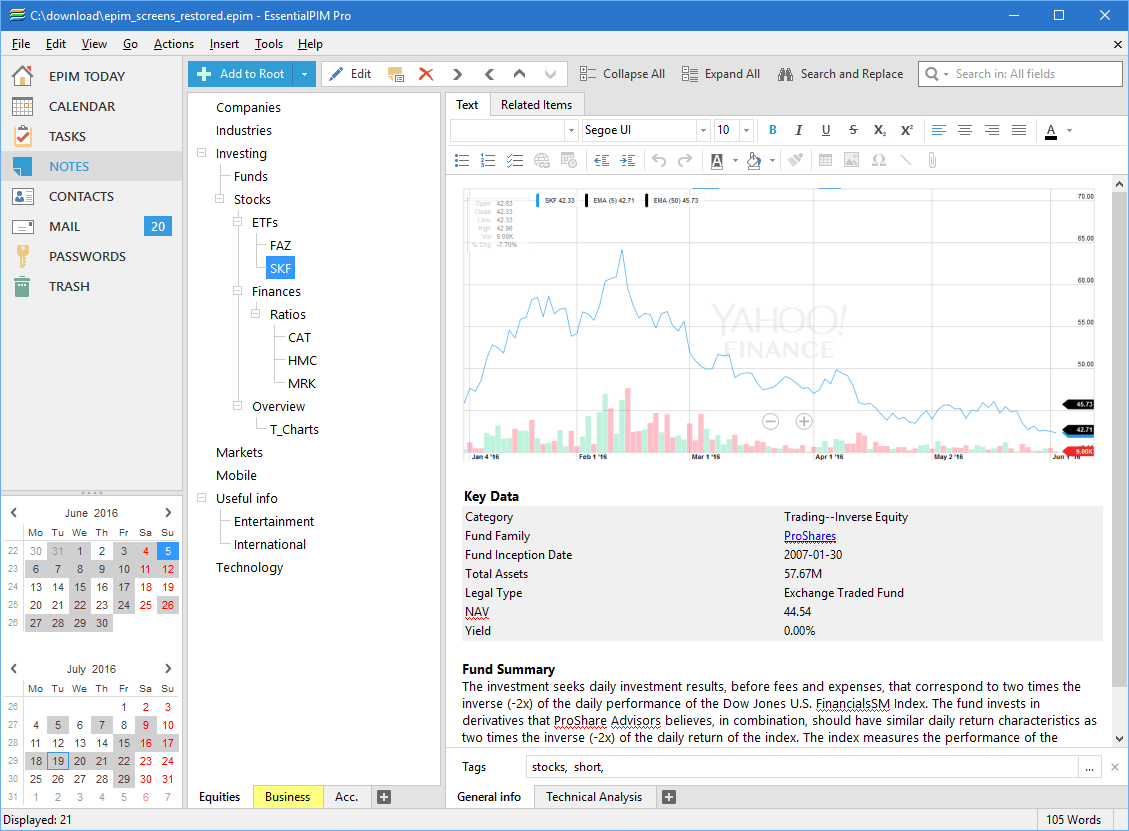This screenshot has width=1129, height=831.
Task: Zoom in on the chart with plus icon
Action: [804, 421]
